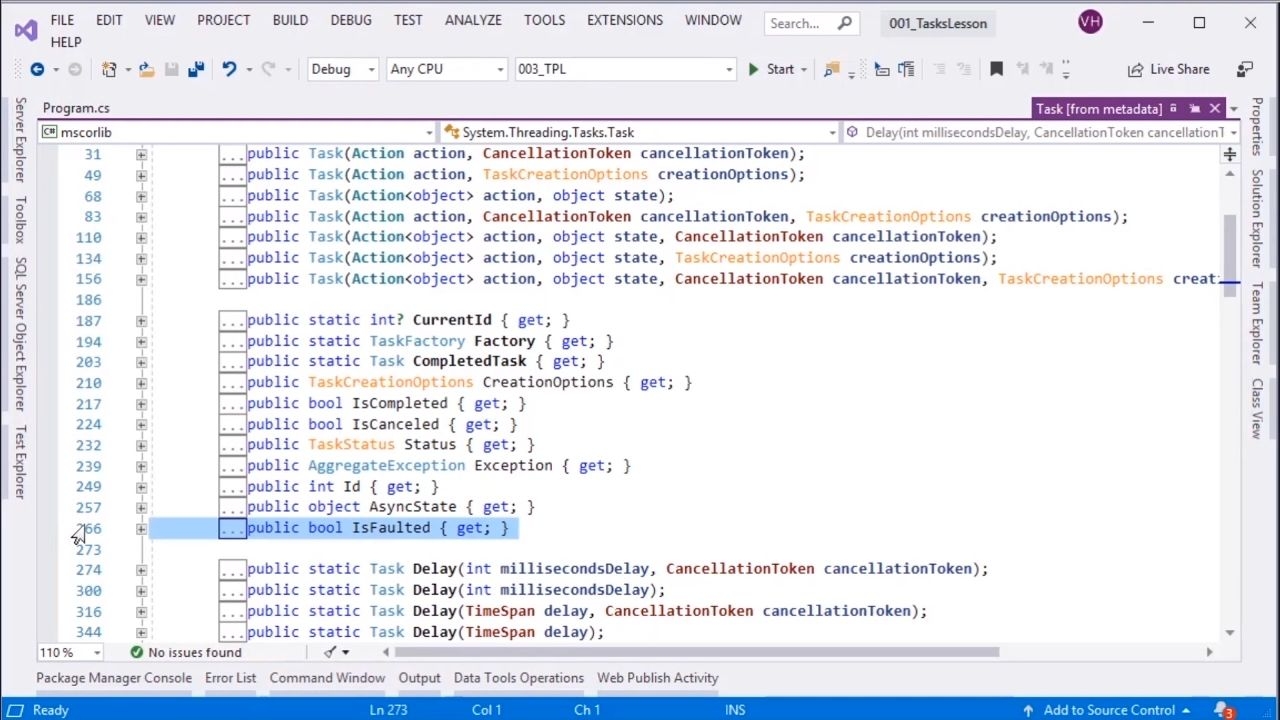Open the Send Feedback icon
This screenshot has height=720, width=1280.
1245,69
